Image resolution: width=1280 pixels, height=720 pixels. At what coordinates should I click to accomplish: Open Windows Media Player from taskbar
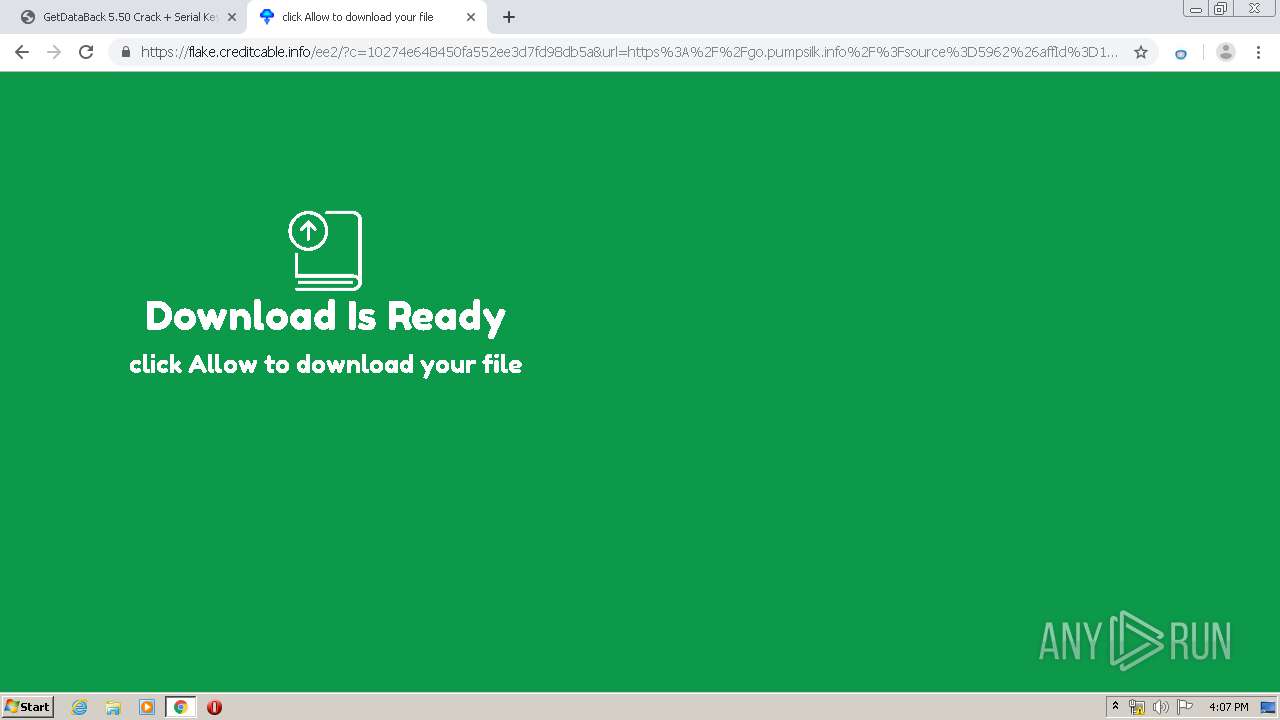point(147,707)
